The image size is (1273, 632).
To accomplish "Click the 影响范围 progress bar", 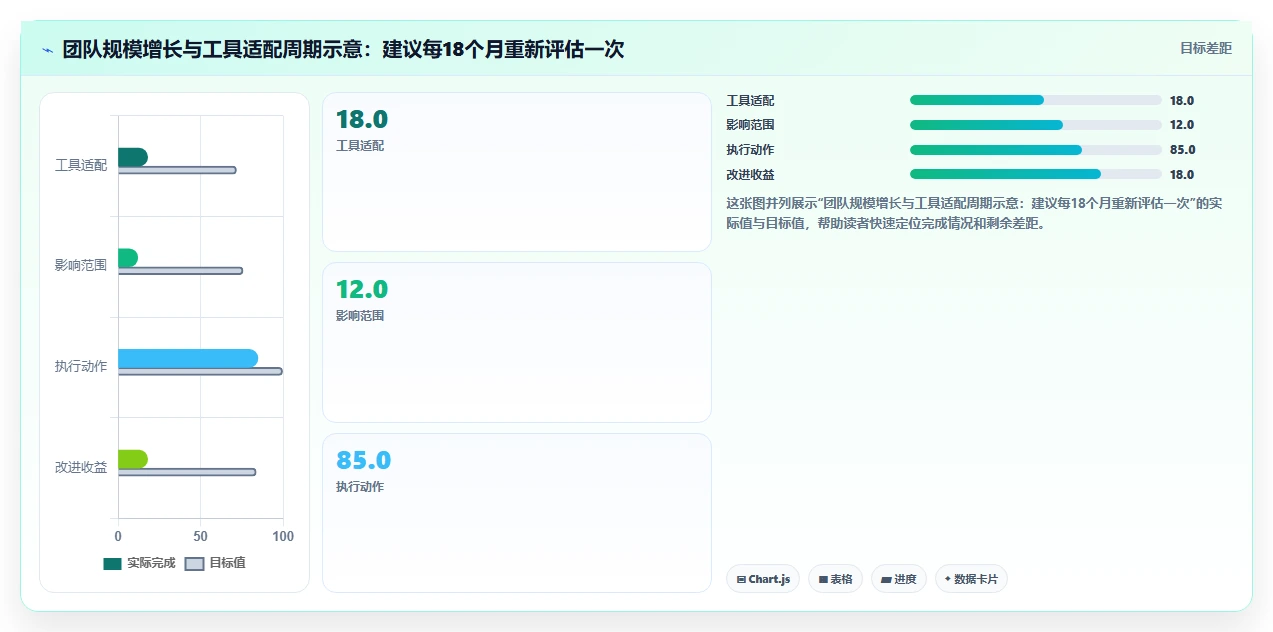I will (1036, 125).
